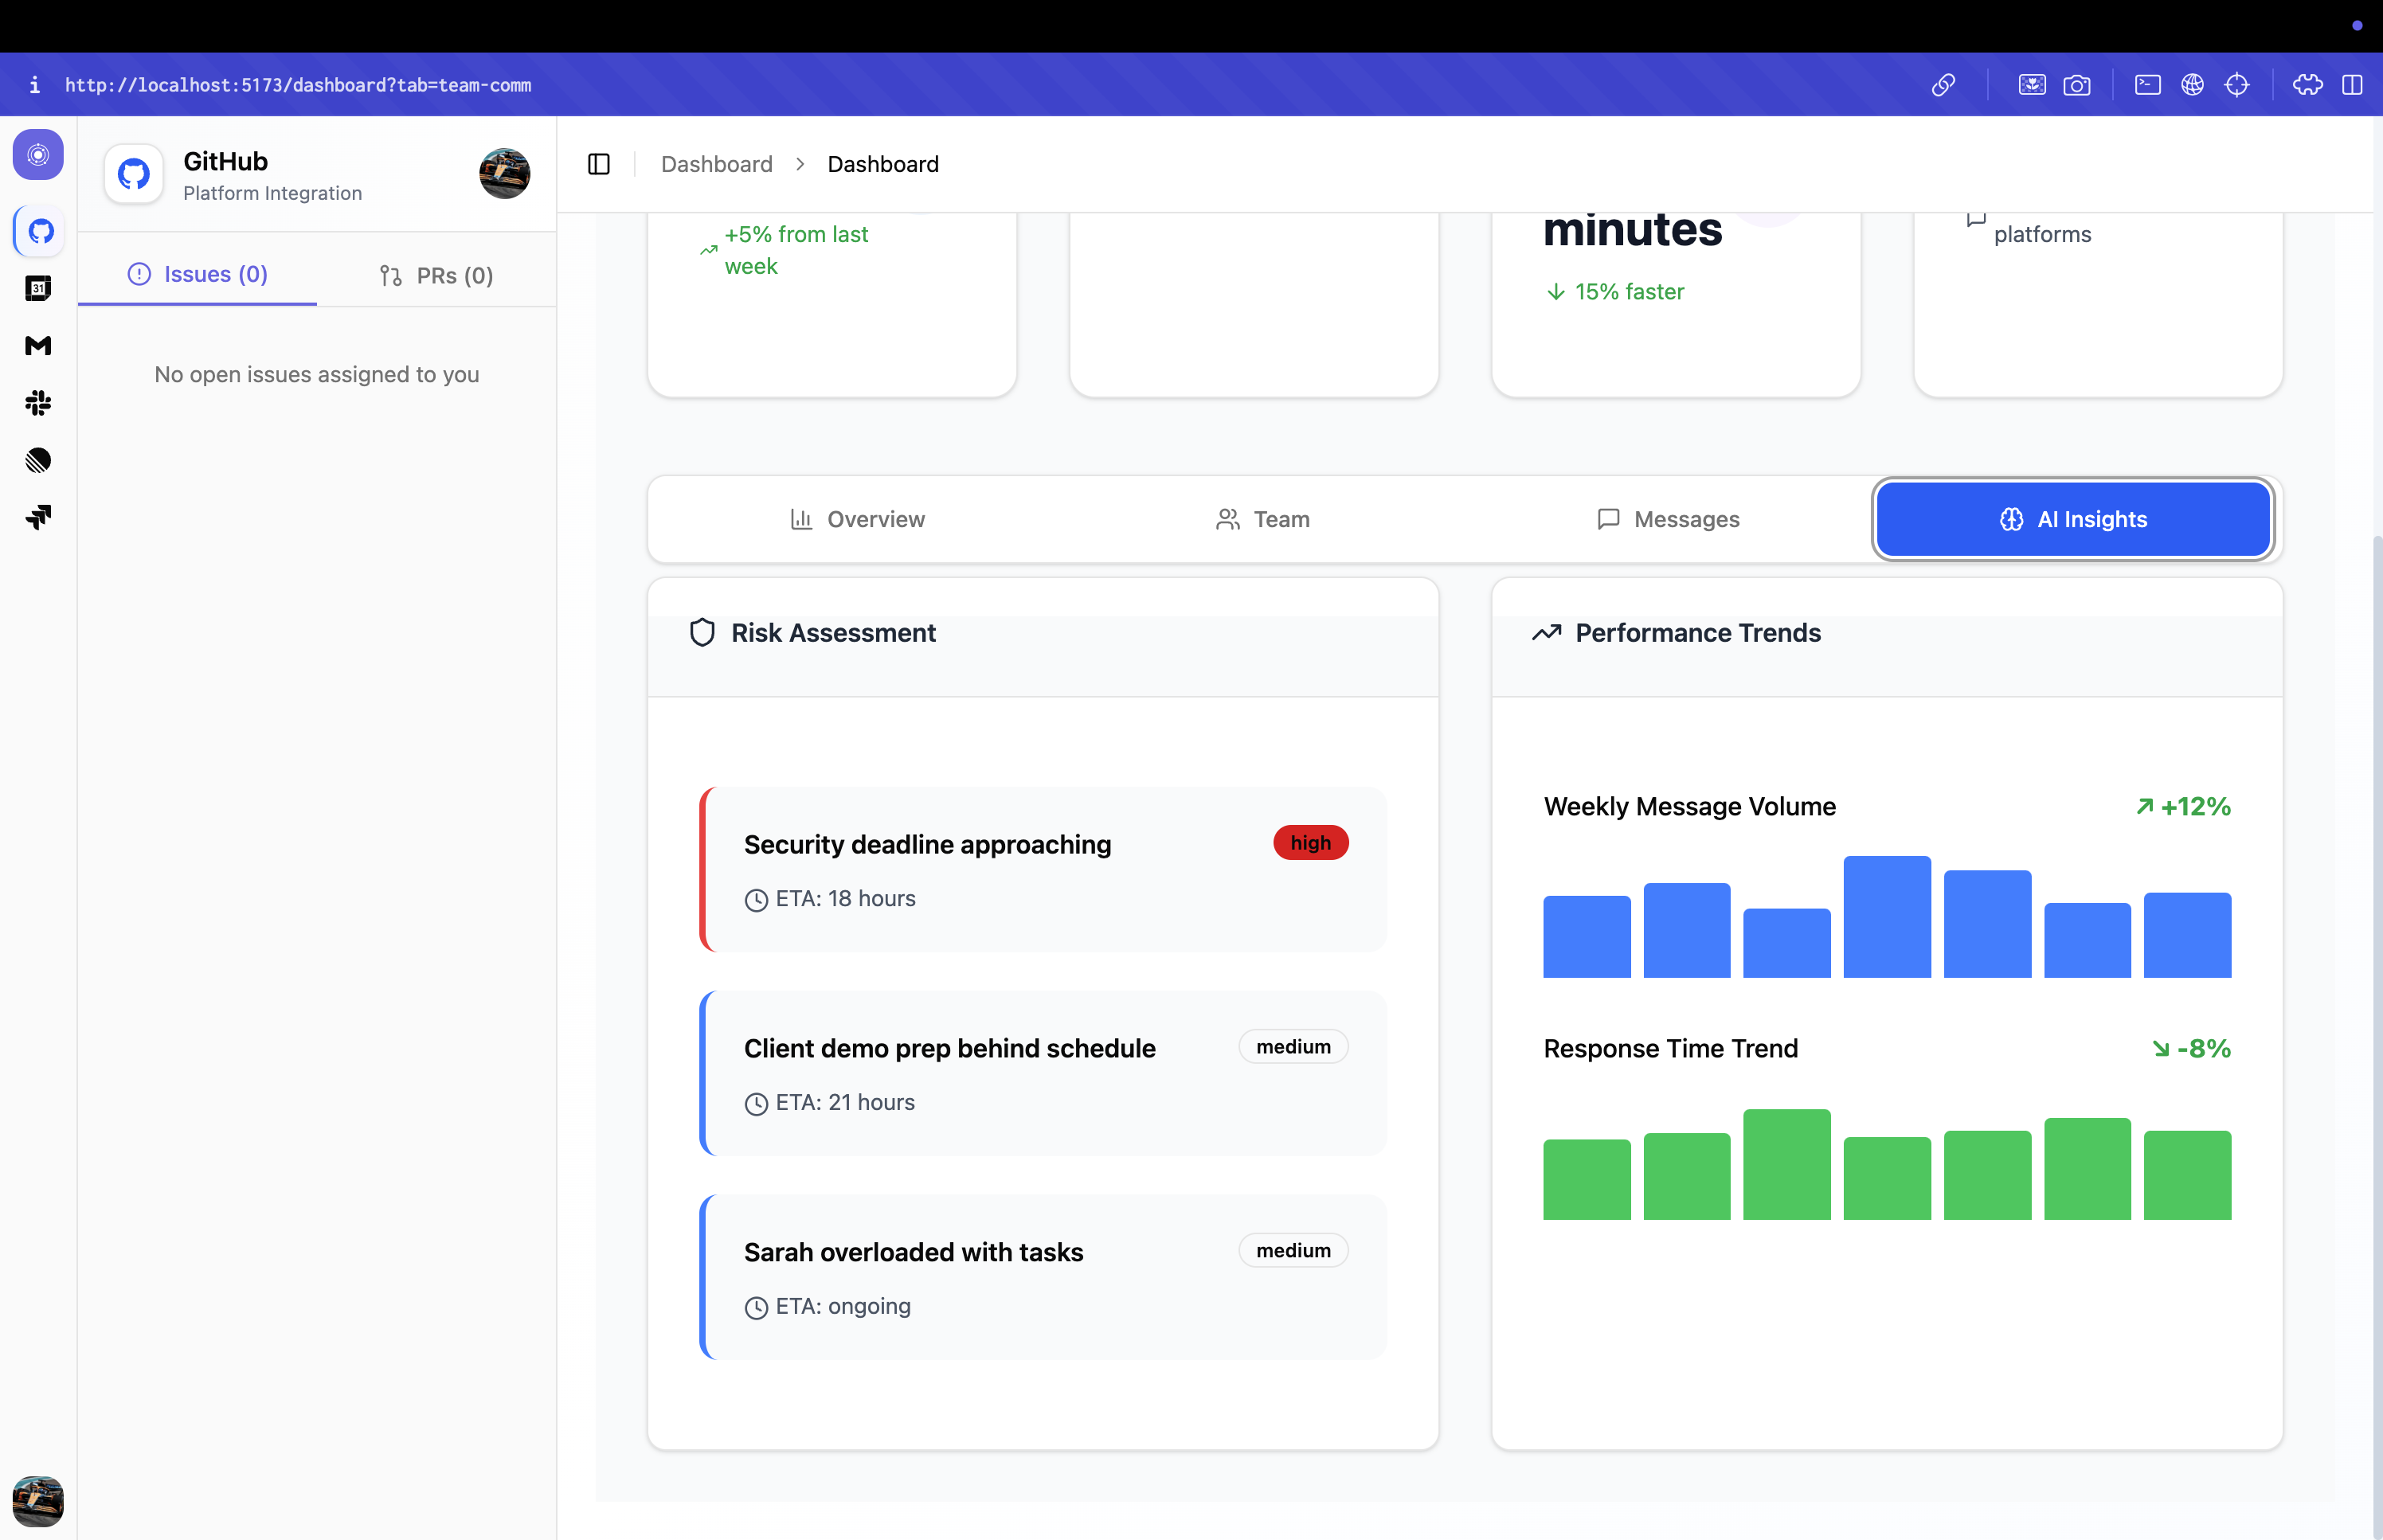Click the crosshair element inspector icon
The width and height of the screenshot is (2383, 1540).
point(2236,85)
